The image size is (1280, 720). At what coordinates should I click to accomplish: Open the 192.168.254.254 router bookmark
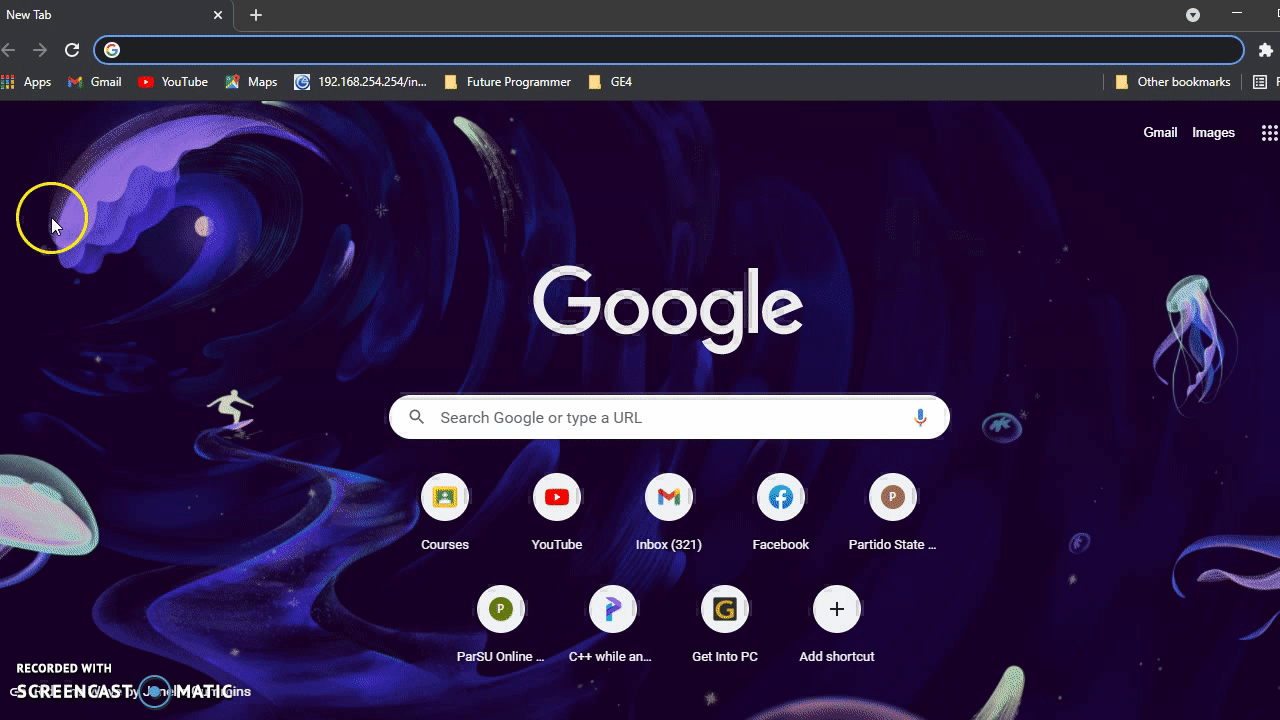tap(361, 82)
